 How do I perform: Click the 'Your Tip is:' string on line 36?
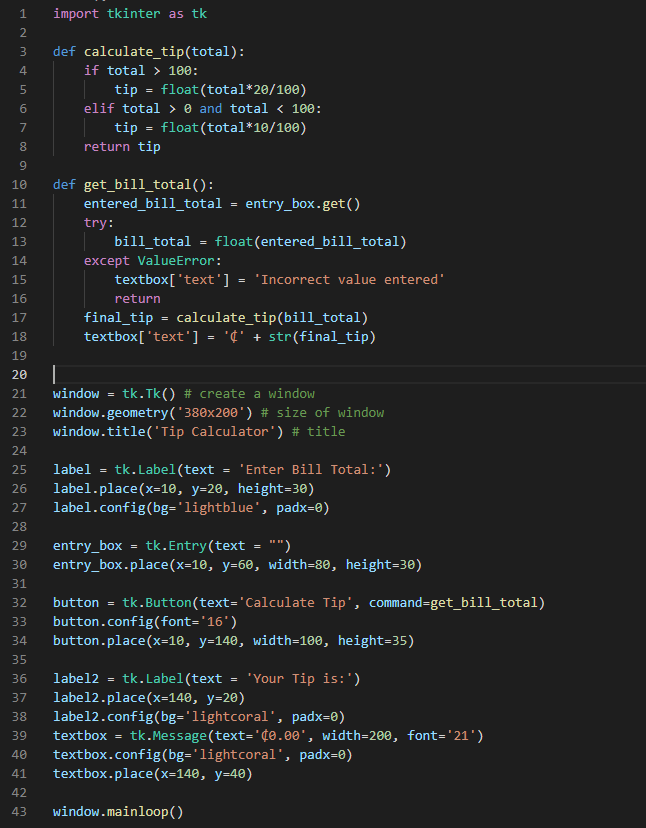(299, 679)
